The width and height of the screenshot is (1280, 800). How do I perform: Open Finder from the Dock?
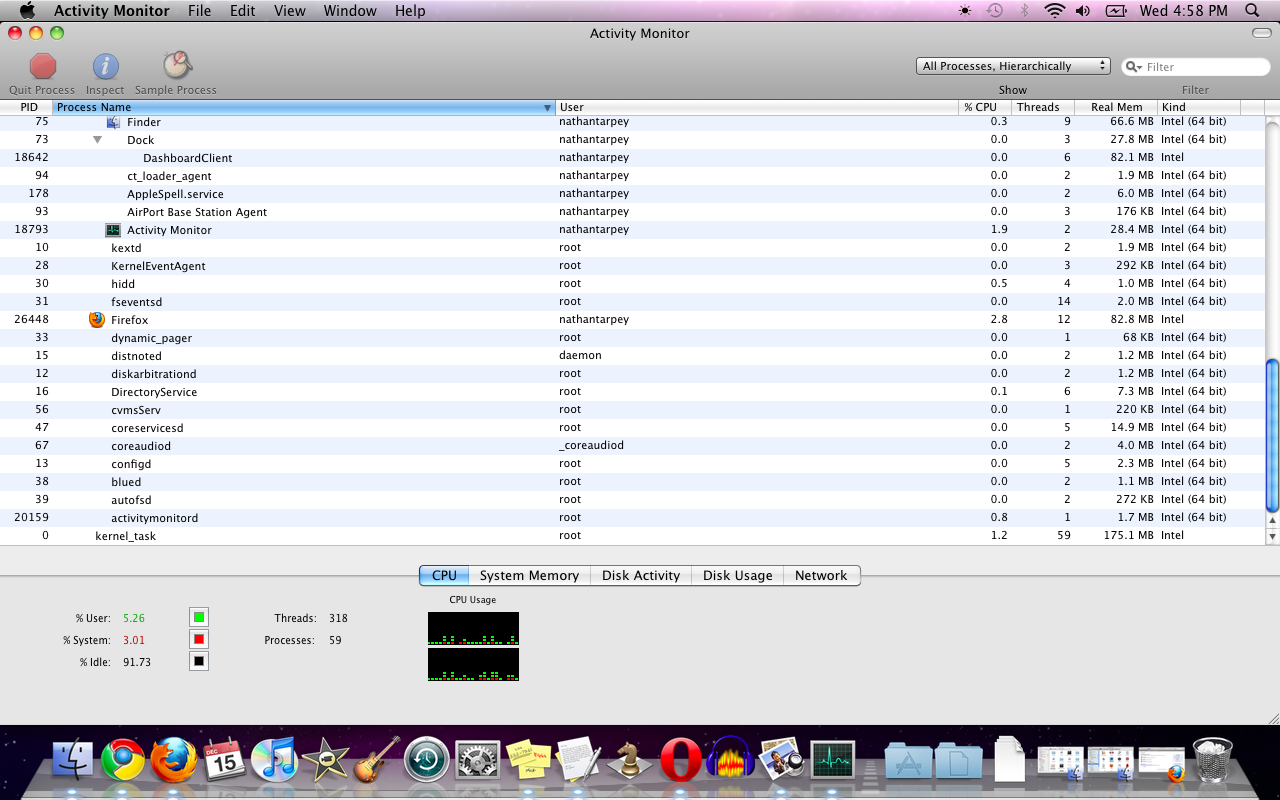72,761
